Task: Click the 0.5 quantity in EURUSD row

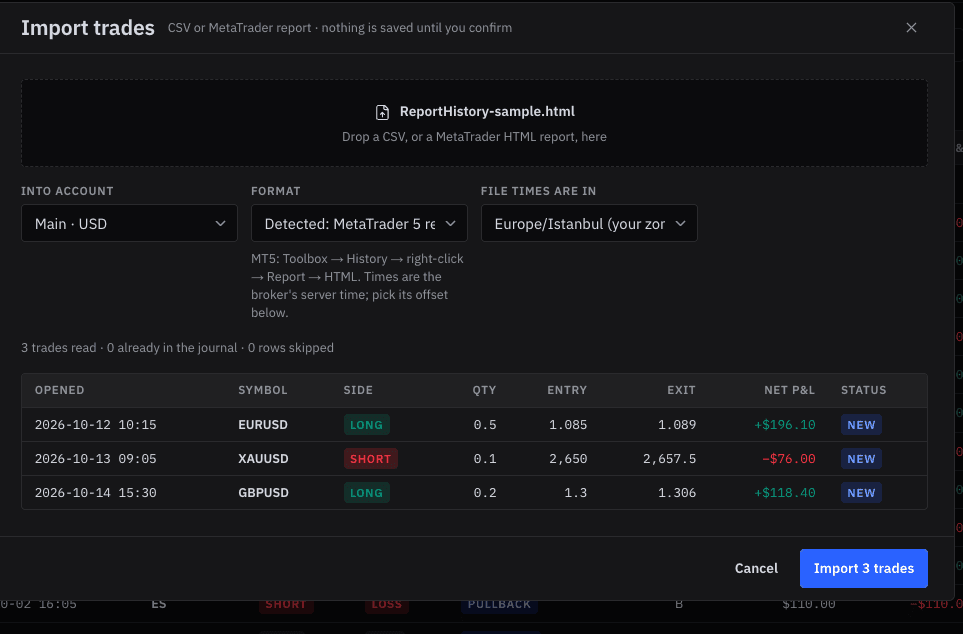Action: coord(485,425)
